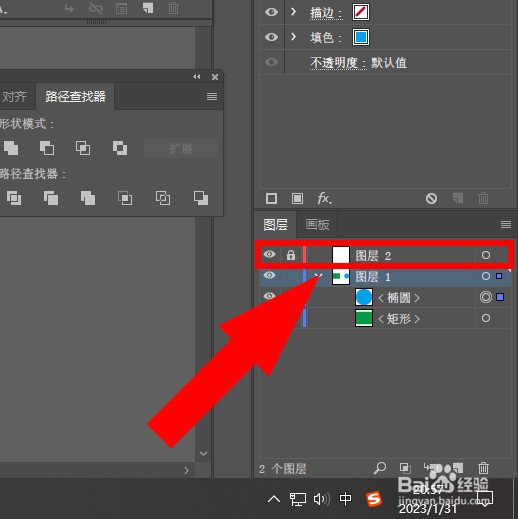The image size is (518, 519).
Task: Hide 图层 2 using its eye icon
Action: [270, 255]
